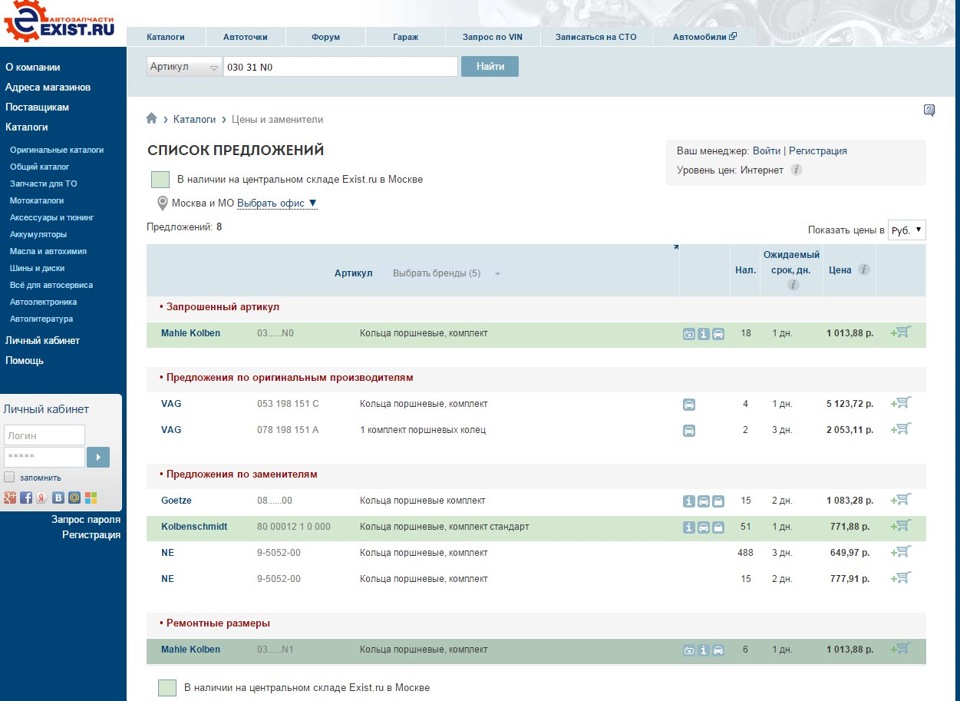Open the Руб. currency dropdown
Viewport: 960px width, 701px height.
pyautogui.click(x=907, y=230)
